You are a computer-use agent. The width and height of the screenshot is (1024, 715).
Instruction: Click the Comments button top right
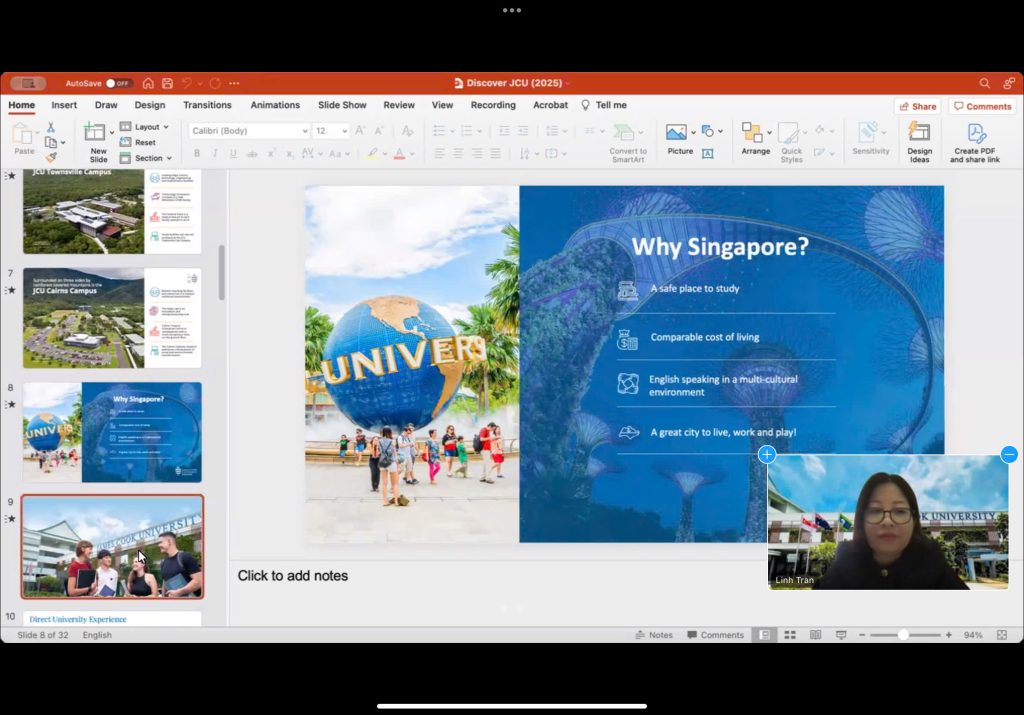pos(983,106)
